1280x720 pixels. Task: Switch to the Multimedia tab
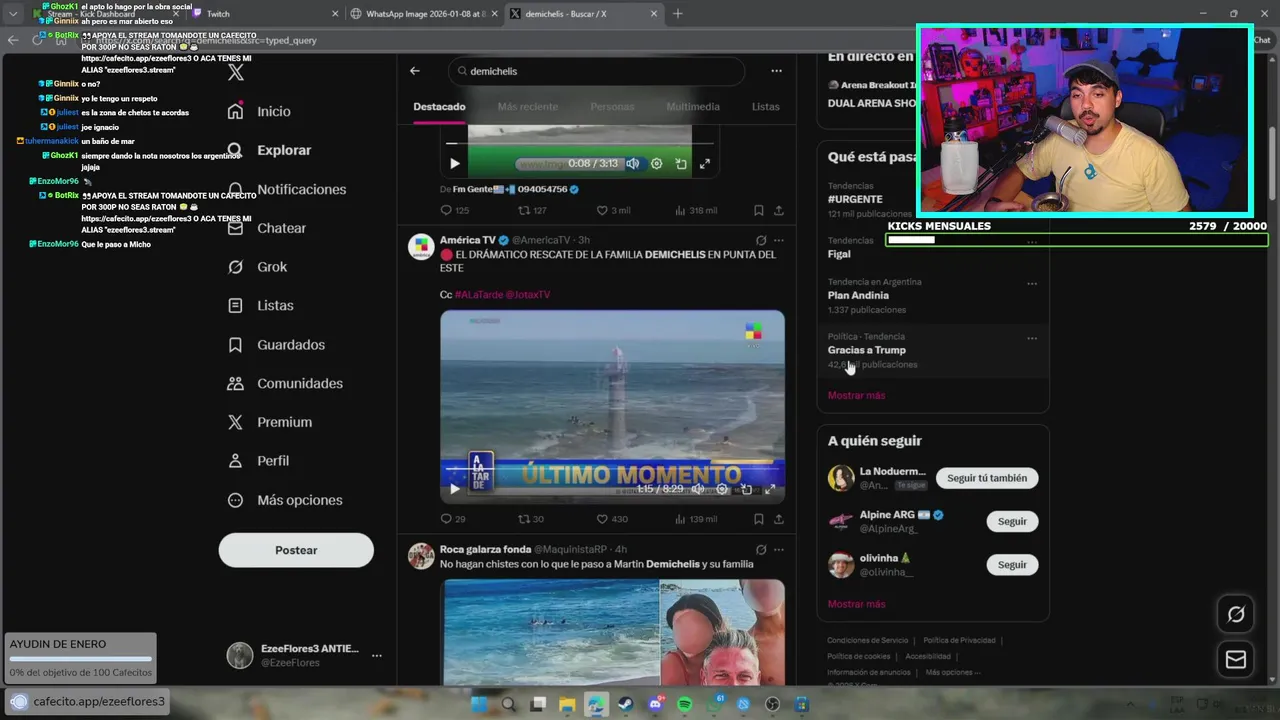[x=693, y=106]
